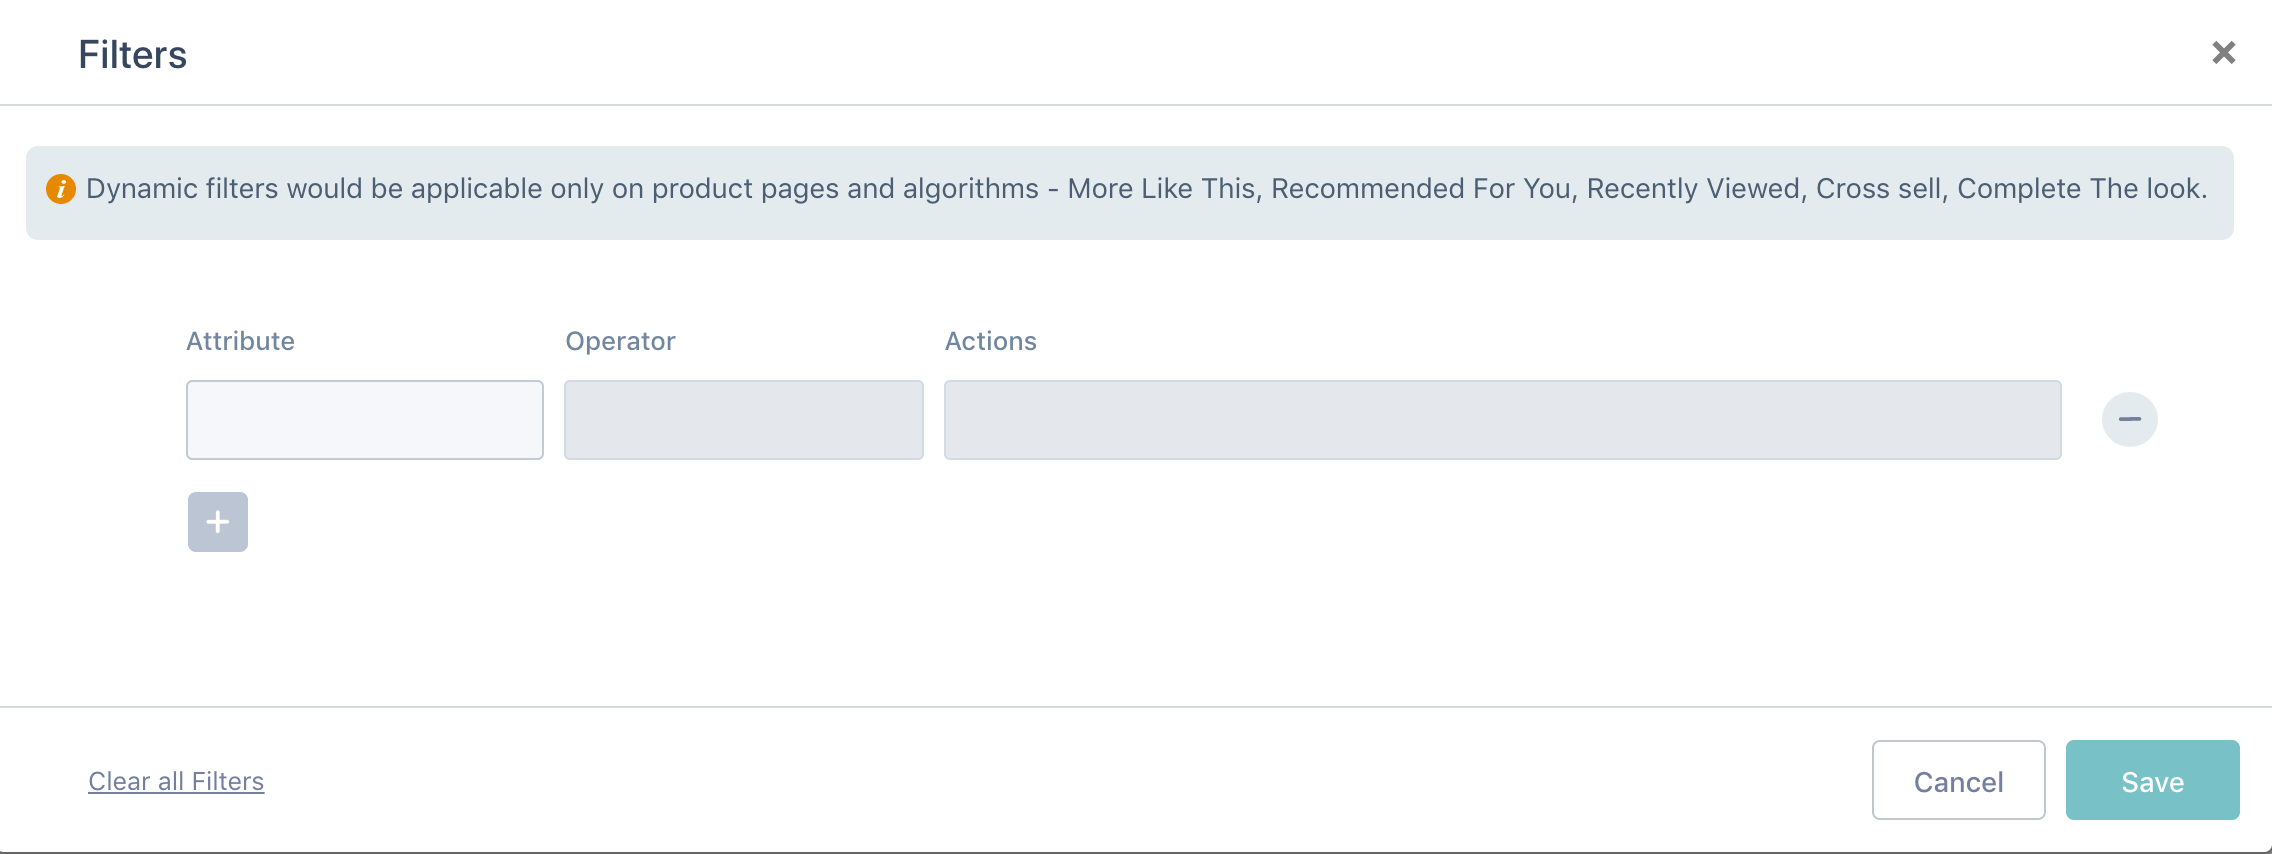Click "Recently Viewed" in the banner
Screen dimensions: 2272x854
[x=1693, y=189]
